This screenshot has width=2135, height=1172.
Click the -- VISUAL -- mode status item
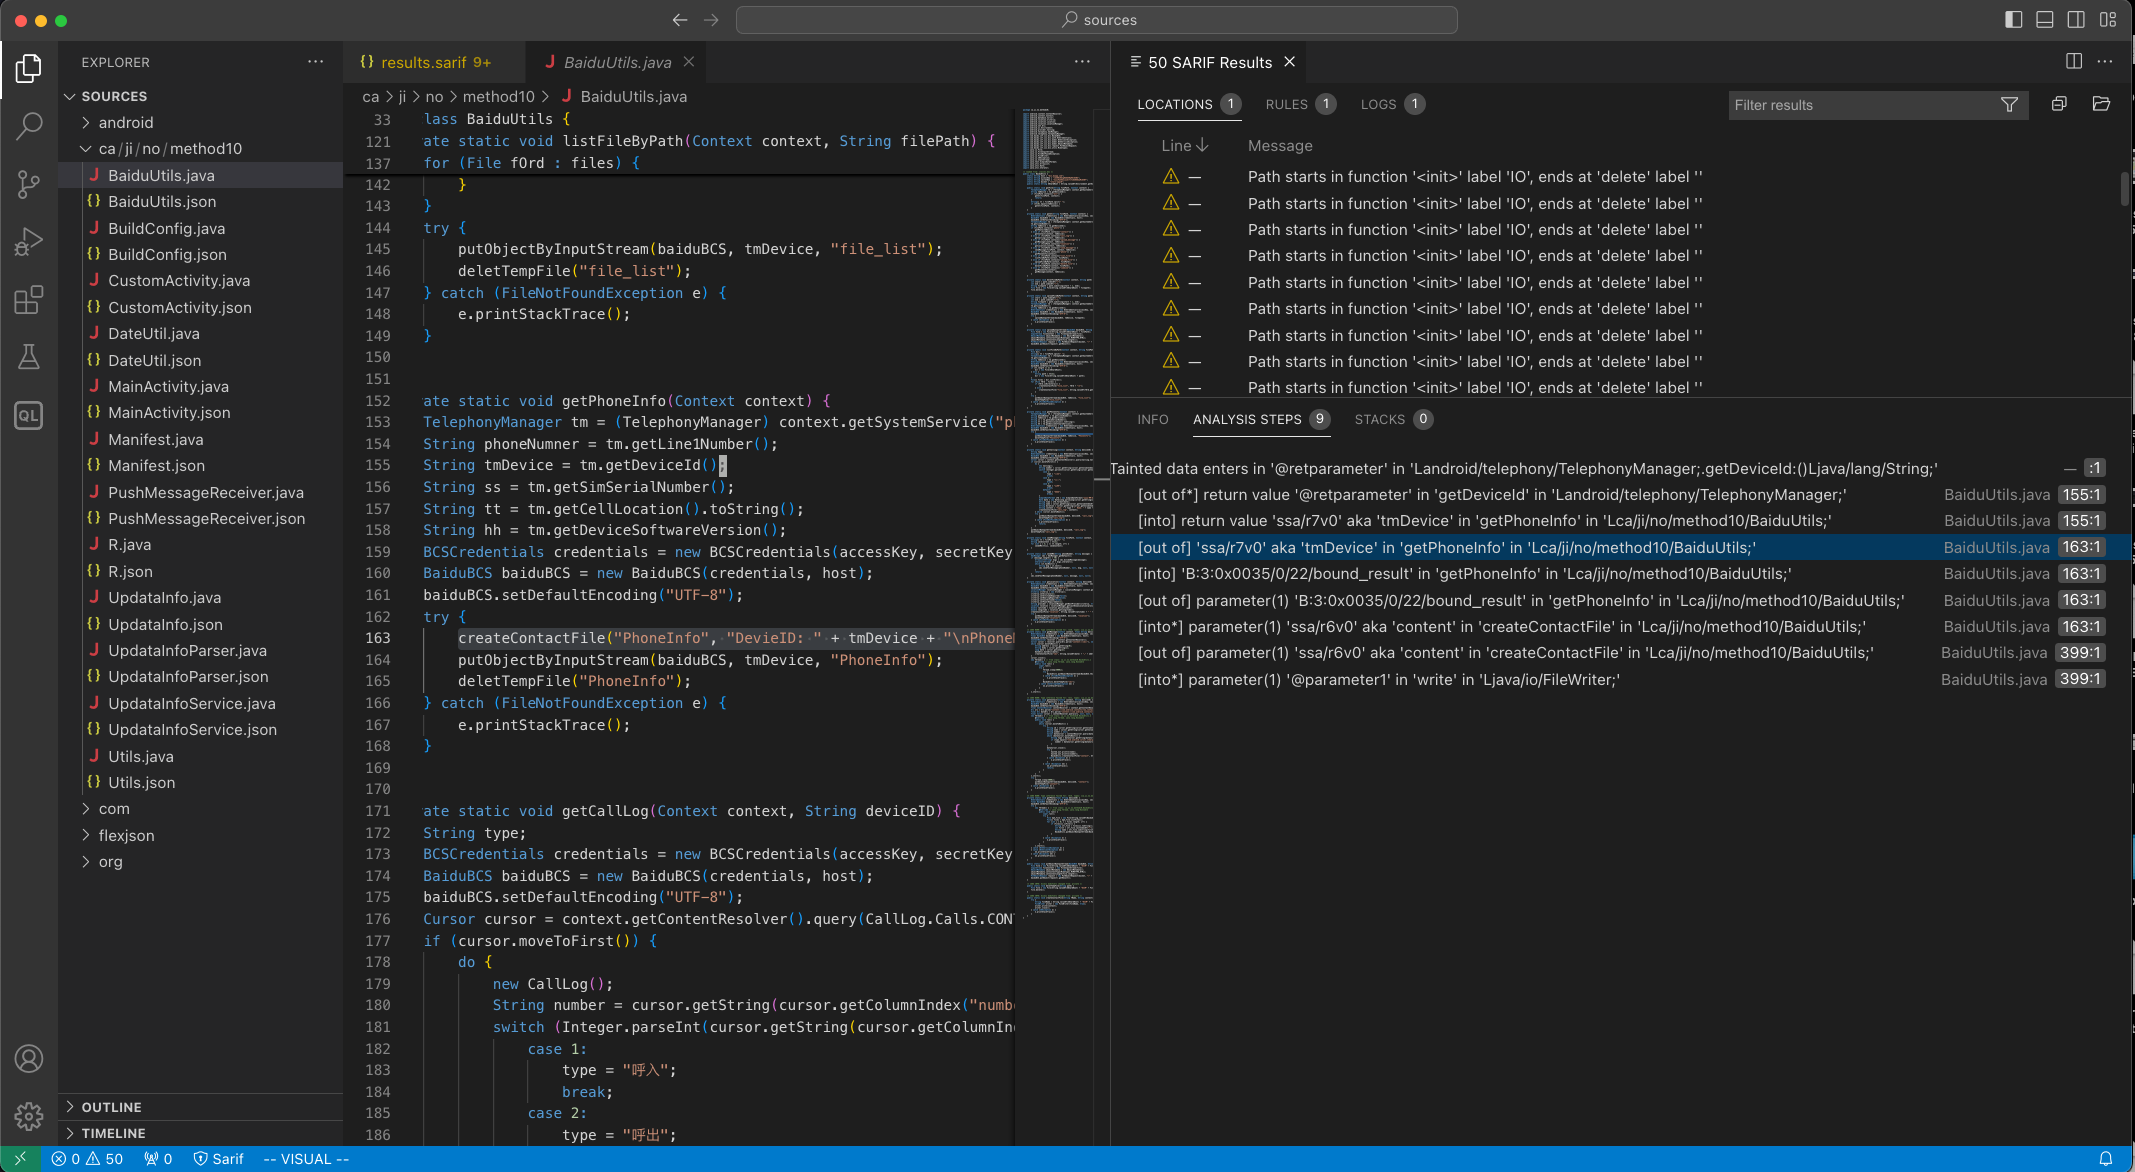click(305, 1159)
